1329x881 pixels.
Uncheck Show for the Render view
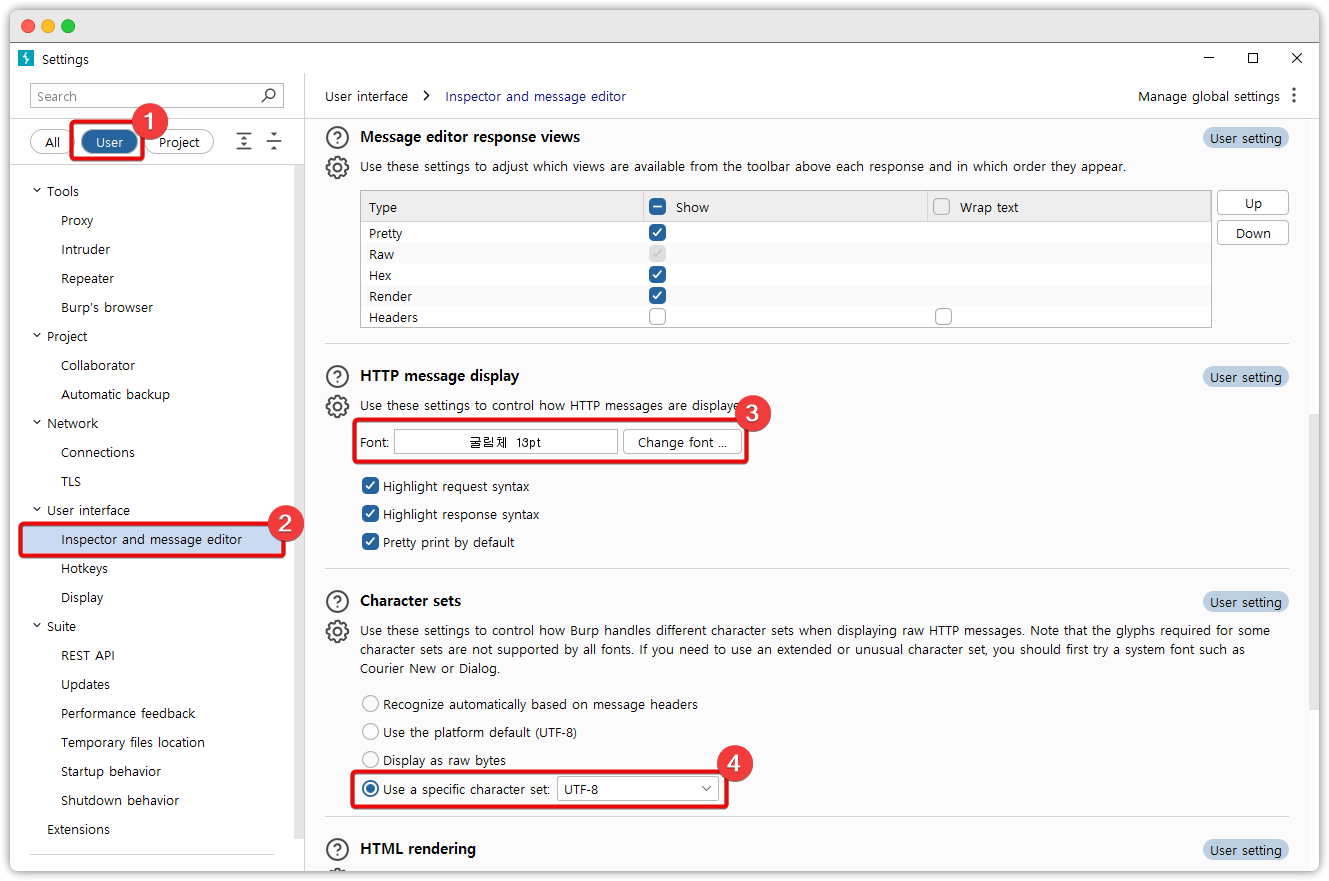[x=657, y=295]
